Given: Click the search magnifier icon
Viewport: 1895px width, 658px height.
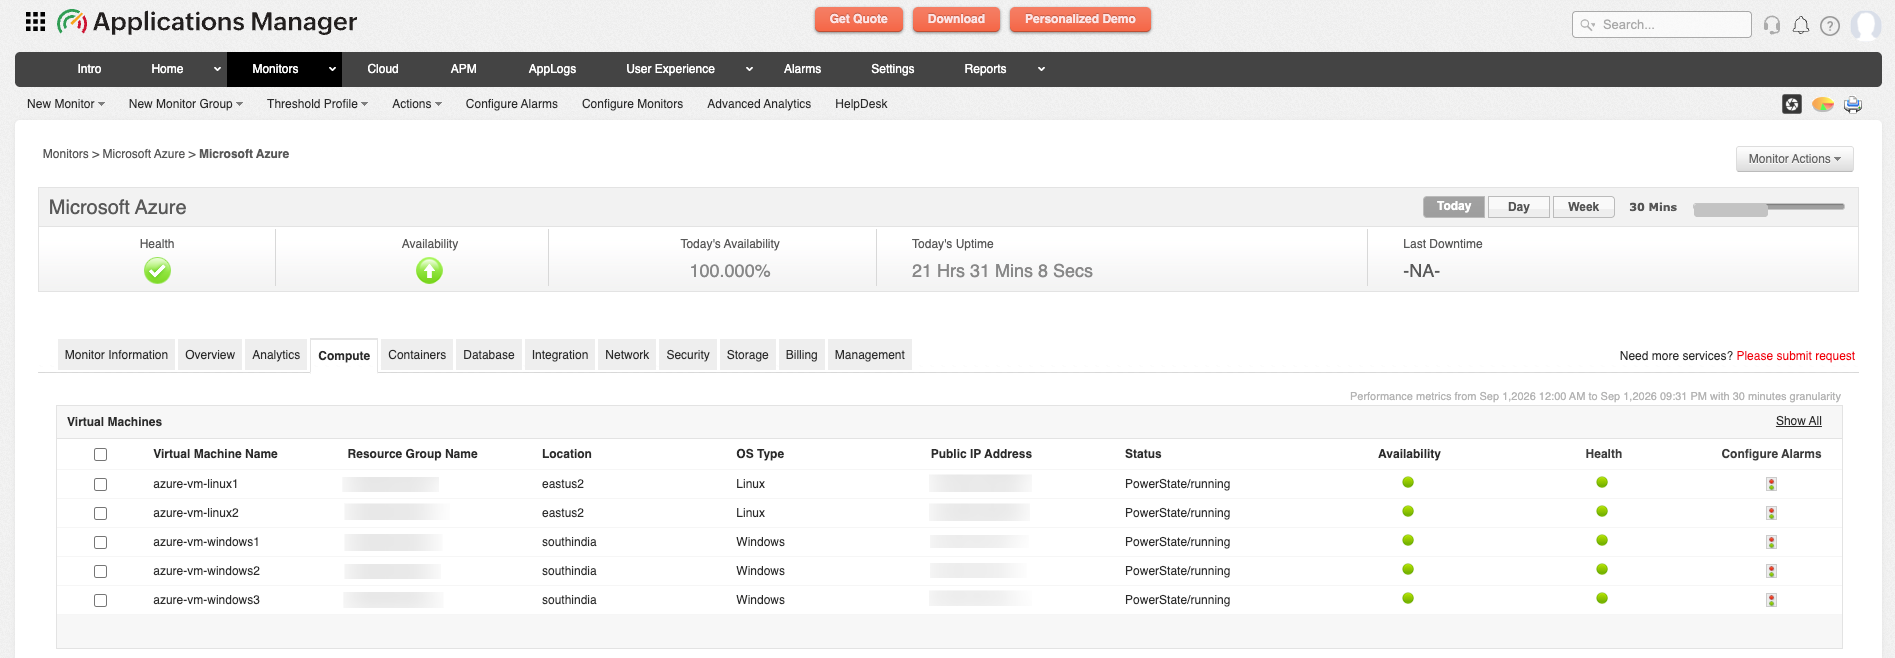Looking at the screenshot, I should pyautogui.click(x=1587, y=25).
